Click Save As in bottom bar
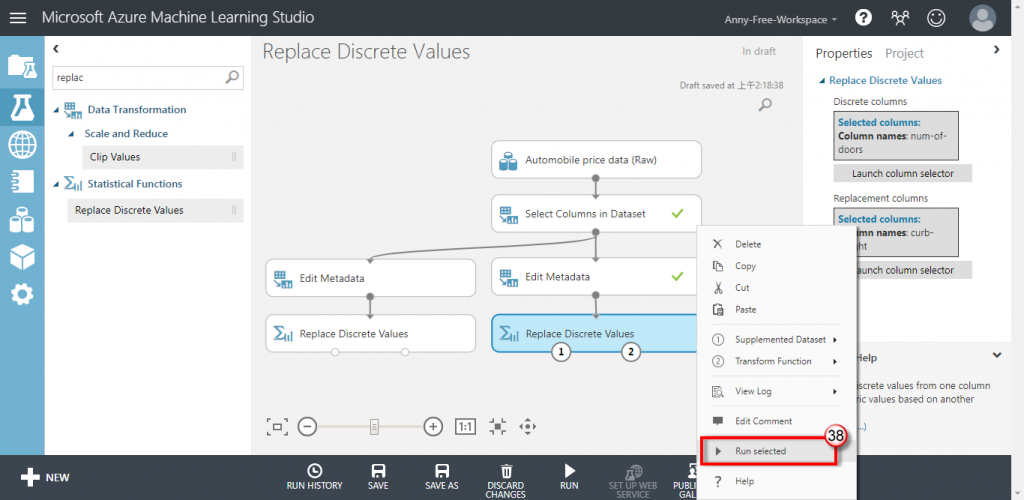 click(441, 477)
